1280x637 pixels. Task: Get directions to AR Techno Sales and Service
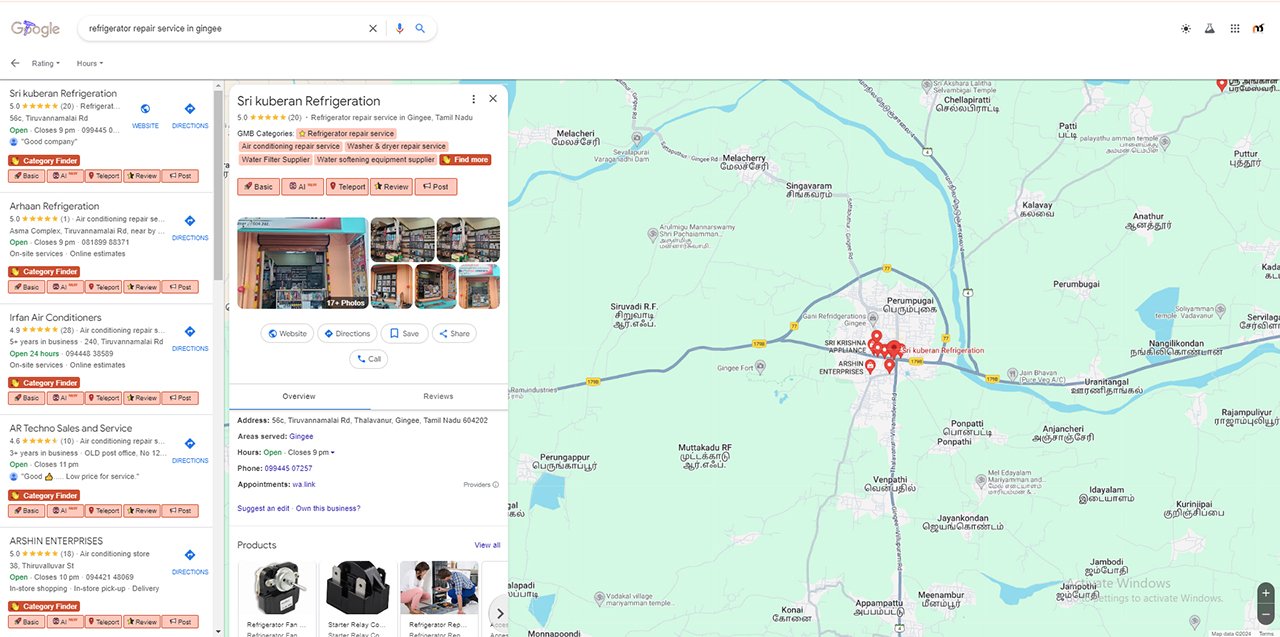click(x=190, y=449)
